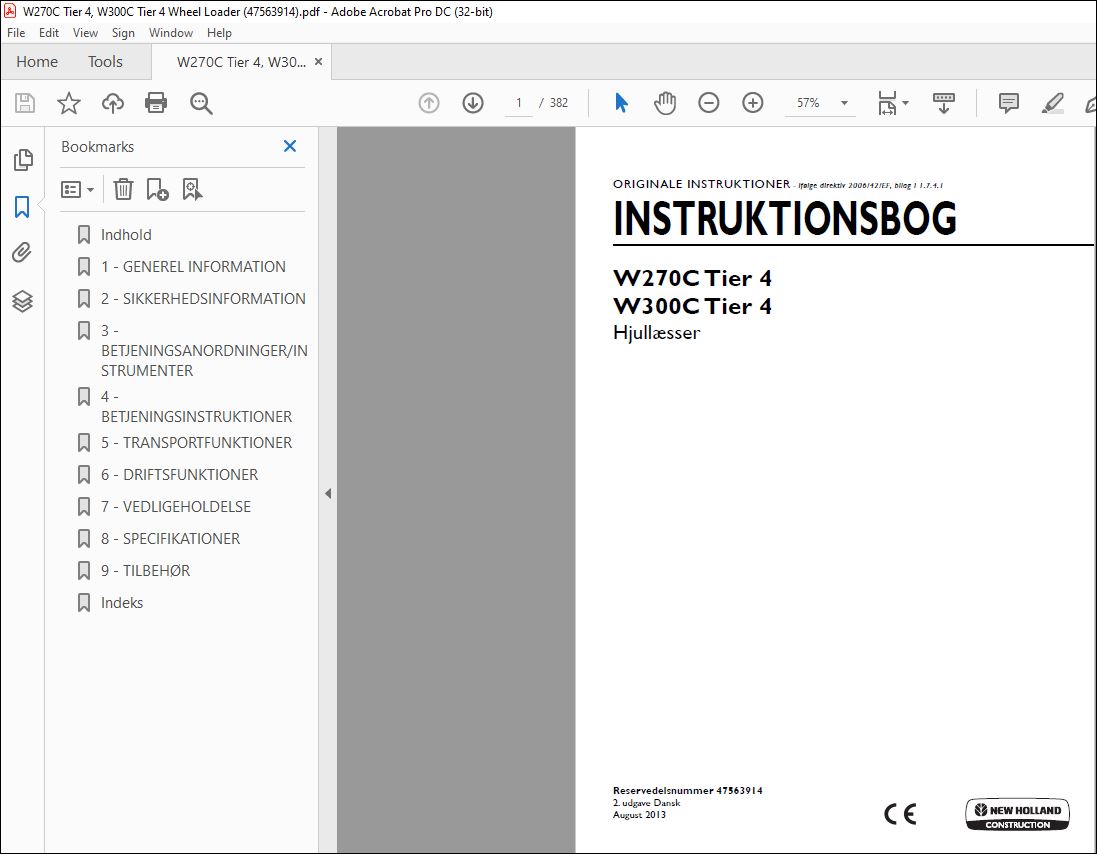Open bookmark 4 - BETJENINGSINSTRUKTIONER
The height and width of the screenshot is (854, 1097).
pyautogui.click(x=196, y=406)
